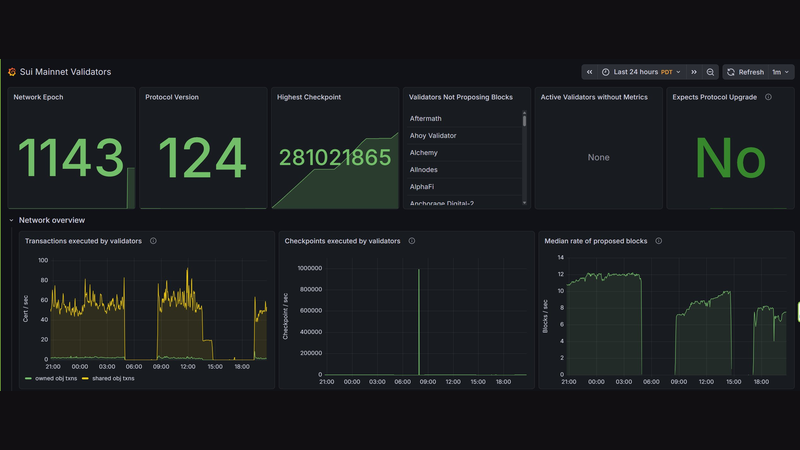Shift time range backward with double-left arrows
800x450 pixels.
click(x=589, y=72)
